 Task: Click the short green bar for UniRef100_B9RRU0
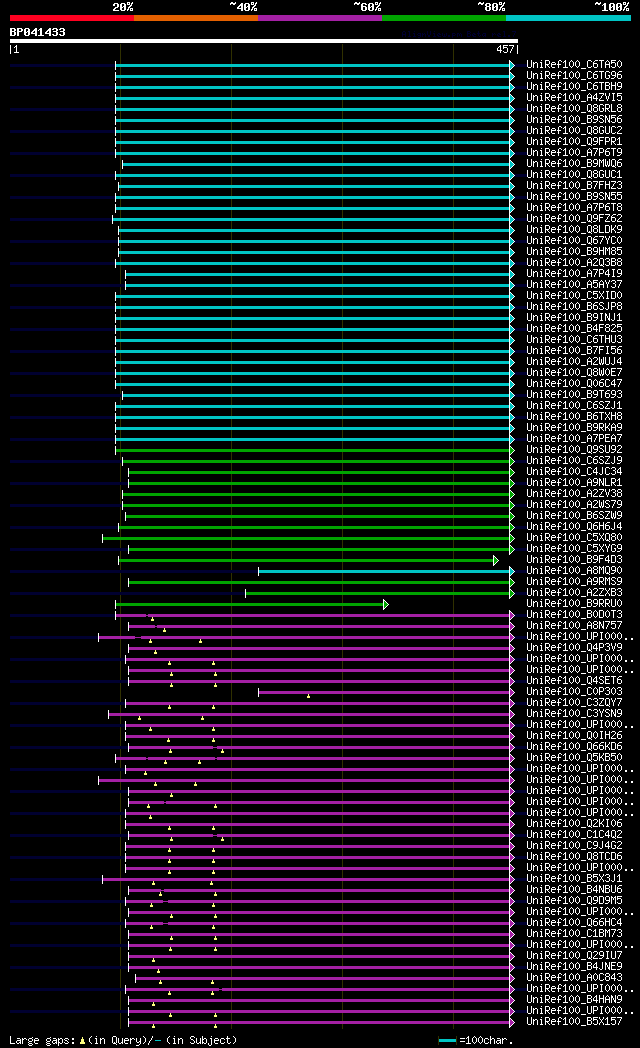pyautogui.click(x=252, y=604)
